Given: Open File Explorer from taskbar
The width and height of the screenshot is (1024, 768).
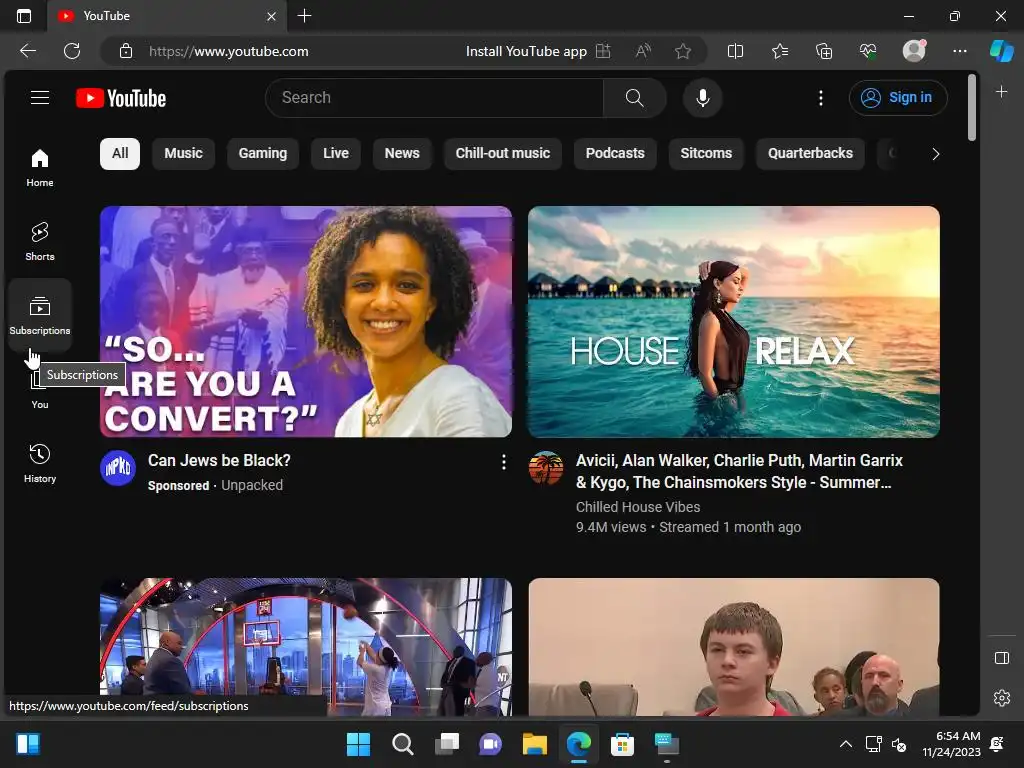Looking at the screenshot, I should click(x=534, y=744).
